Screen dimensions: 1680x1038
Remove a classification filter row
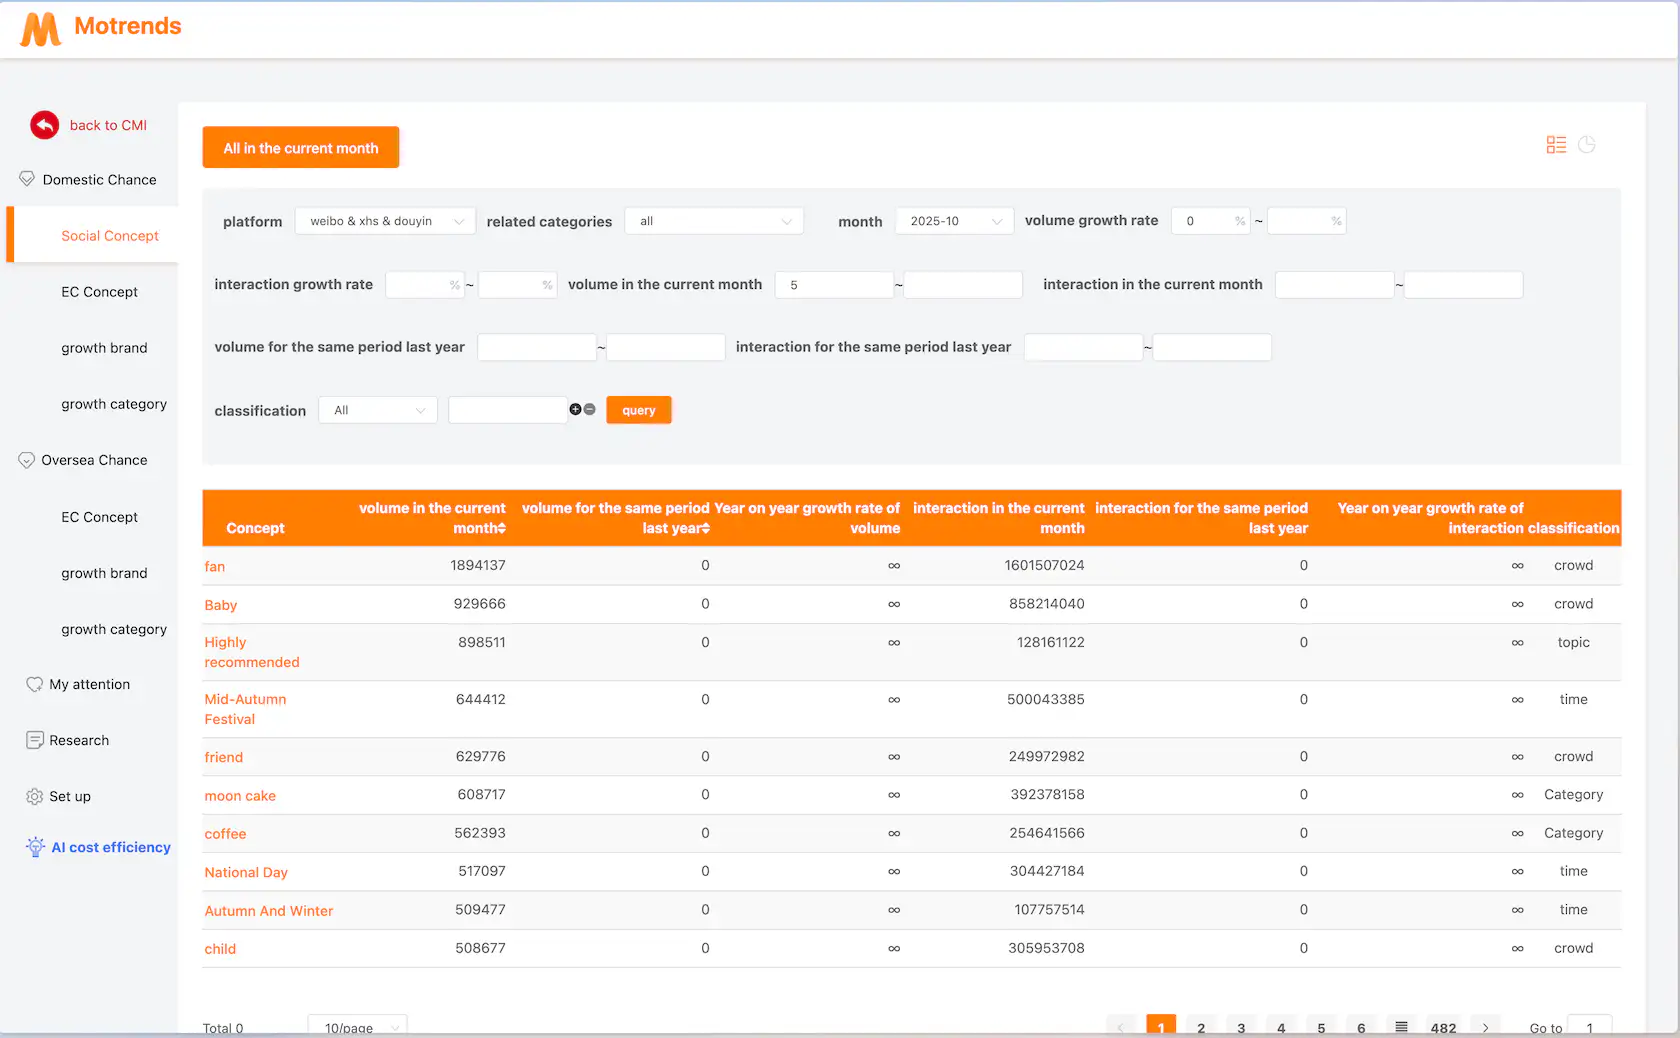click(589, 409)
